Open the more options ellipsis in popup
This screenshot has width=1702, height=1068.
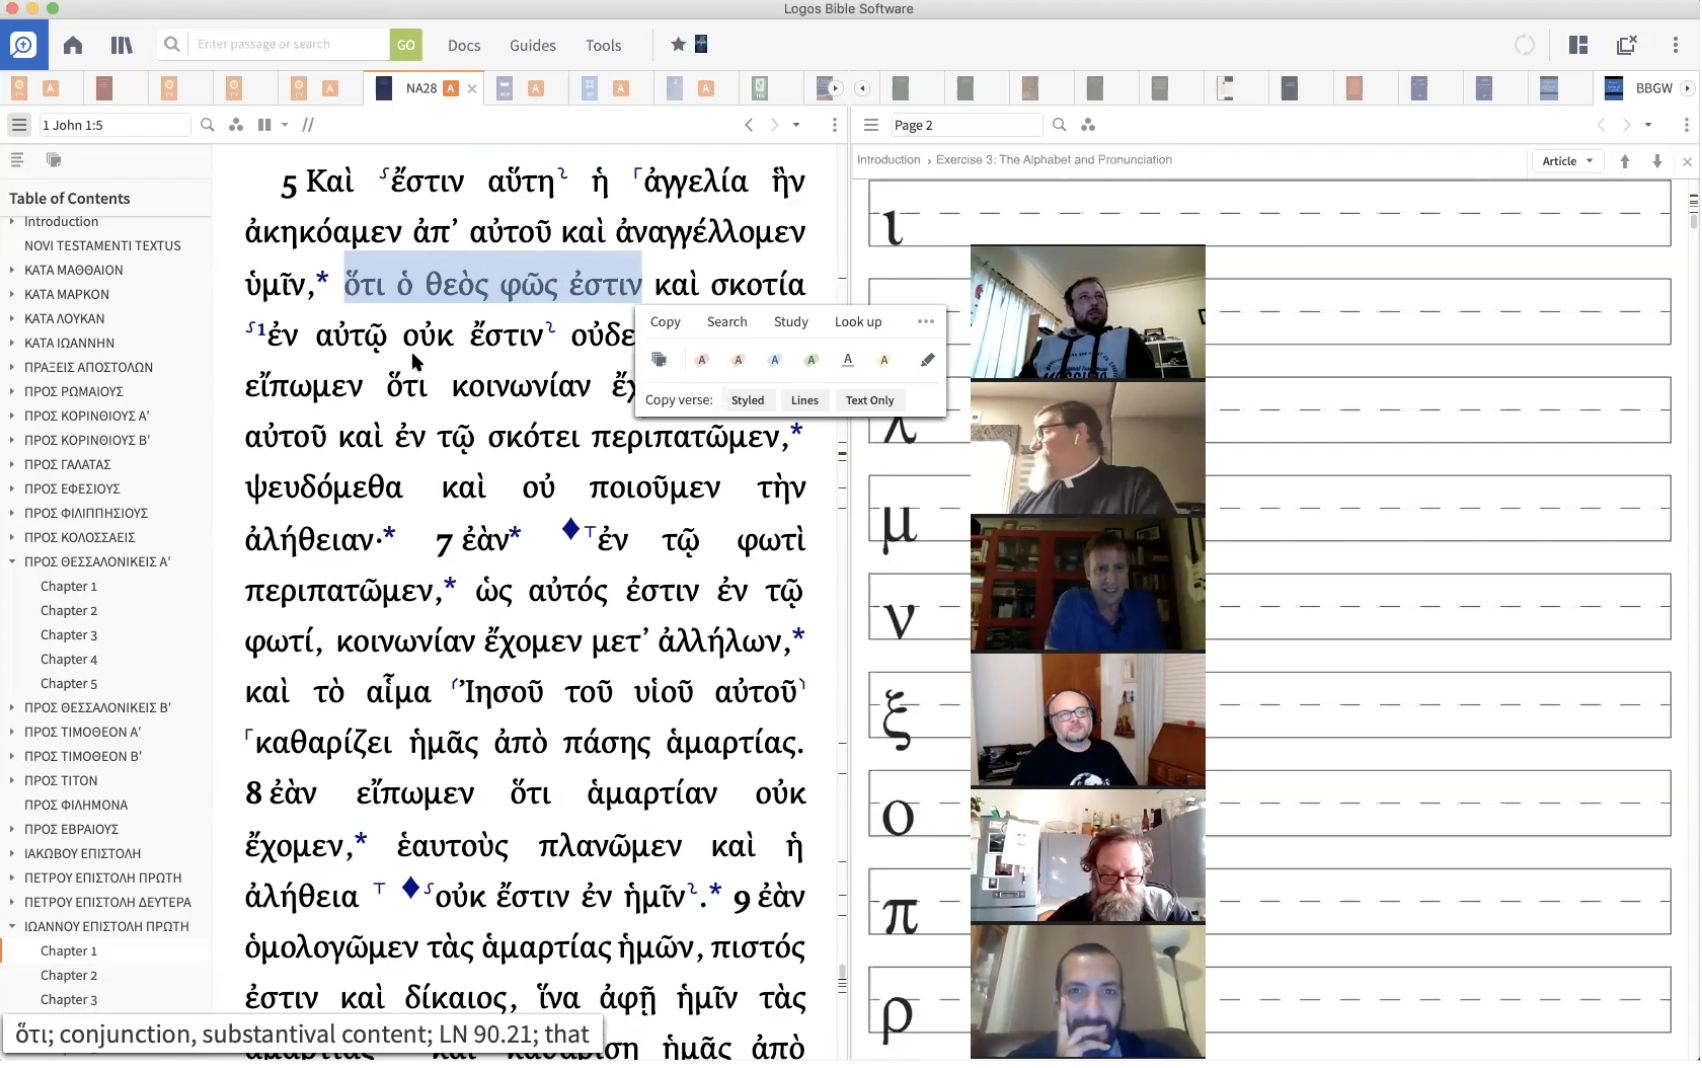pyautogui.click(x=926, y=322)
